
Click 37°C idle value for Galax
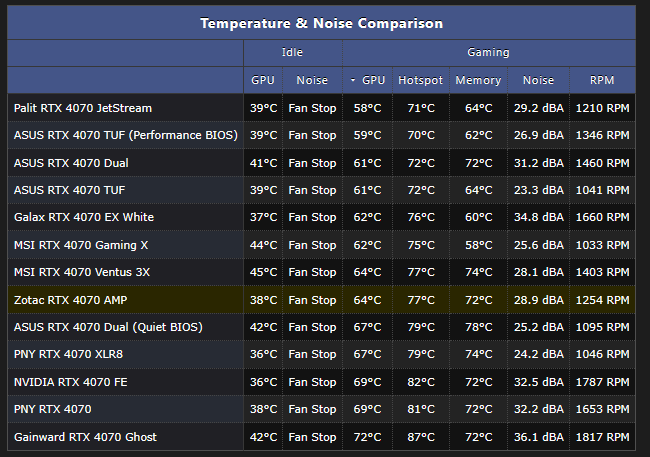click(263, 217)
